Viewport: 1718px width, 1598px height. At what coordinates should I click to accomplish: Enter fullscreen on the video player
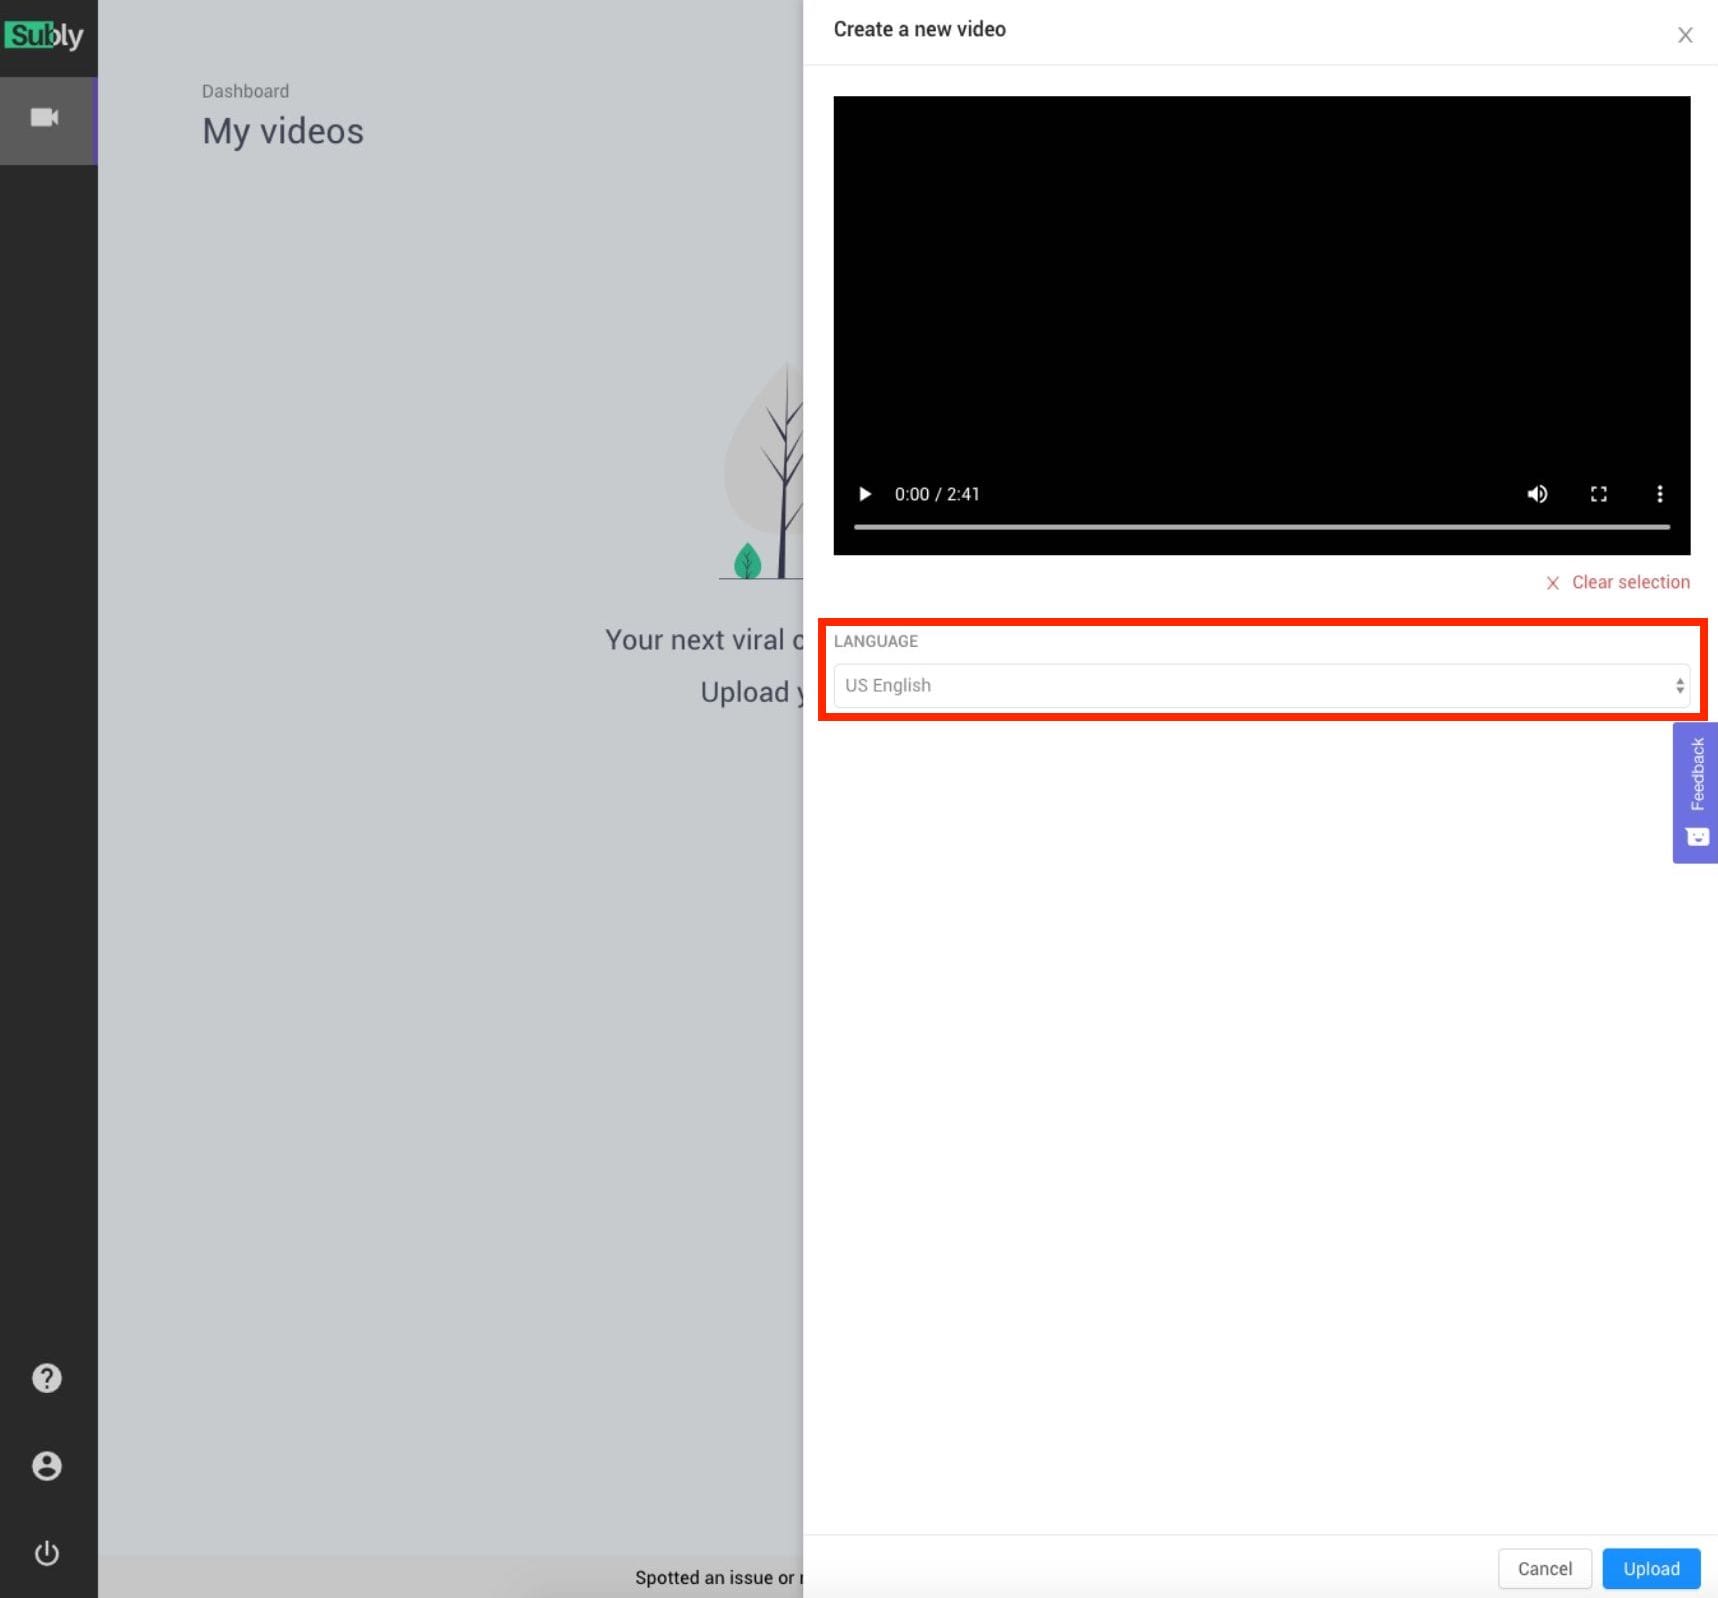(1598, 494)
